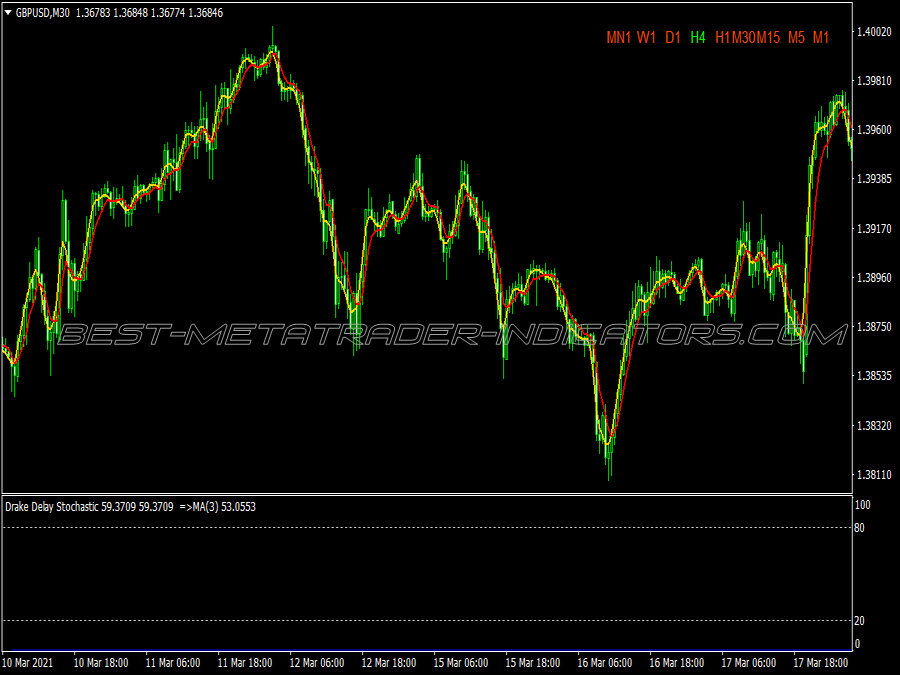Click the 12 Mar 06:00 time label
This screenshot has width=900, height=675.
[317, 663]
